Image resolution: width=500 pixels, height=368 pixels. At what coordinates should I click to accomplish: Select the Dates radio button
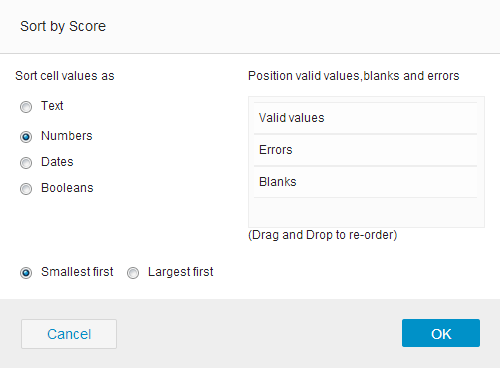click(x=26, y=163)
